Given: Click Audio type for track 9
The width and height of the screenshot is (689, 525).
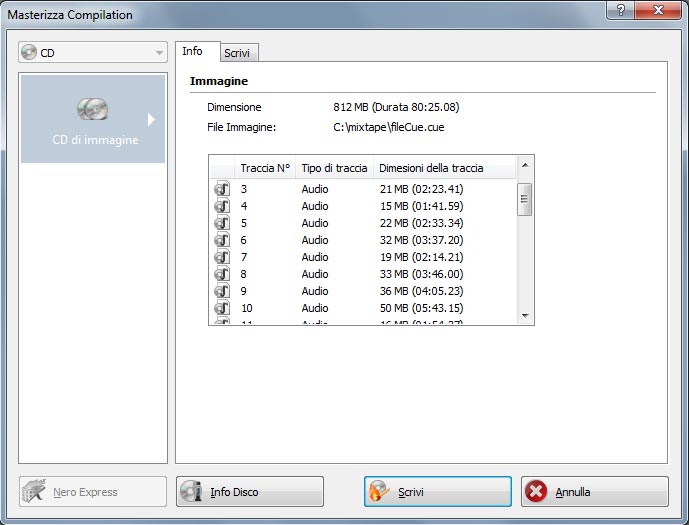Looking at the screenshot, I should pos(315,291).
